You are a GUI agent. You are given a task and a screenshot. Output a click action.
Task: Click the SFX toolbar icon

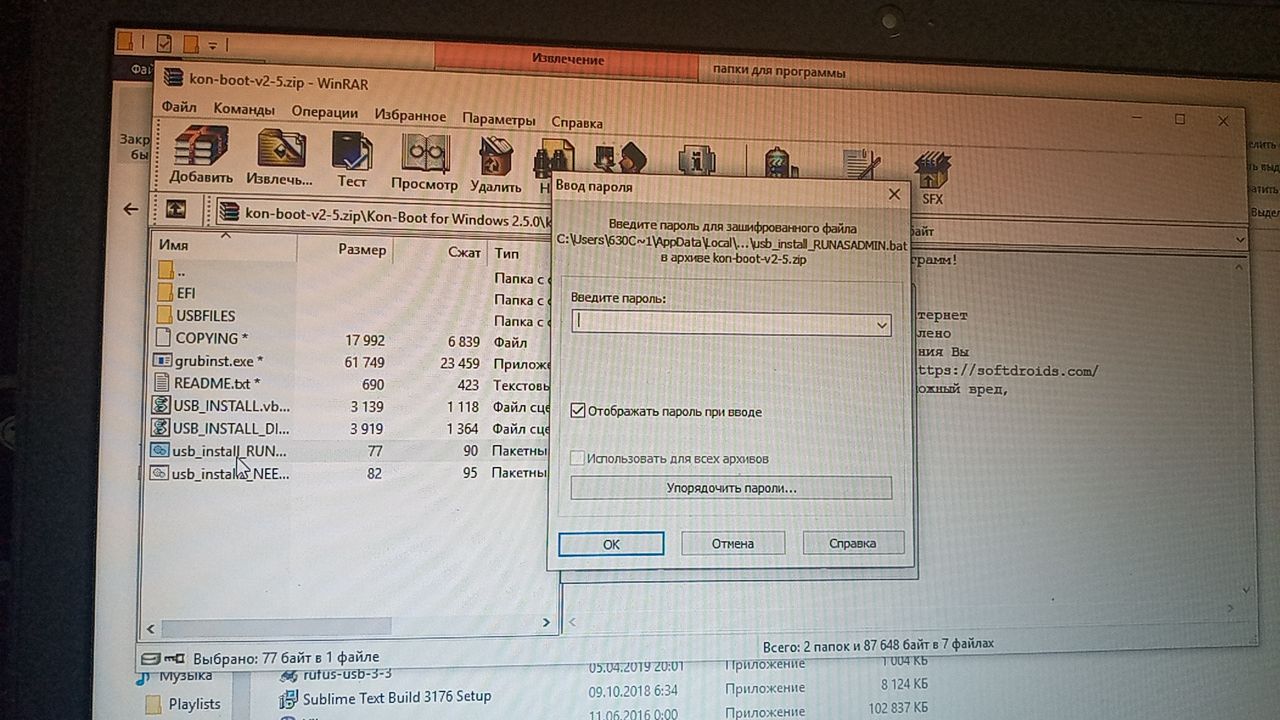pyautogui.click(x=932, y=178)
